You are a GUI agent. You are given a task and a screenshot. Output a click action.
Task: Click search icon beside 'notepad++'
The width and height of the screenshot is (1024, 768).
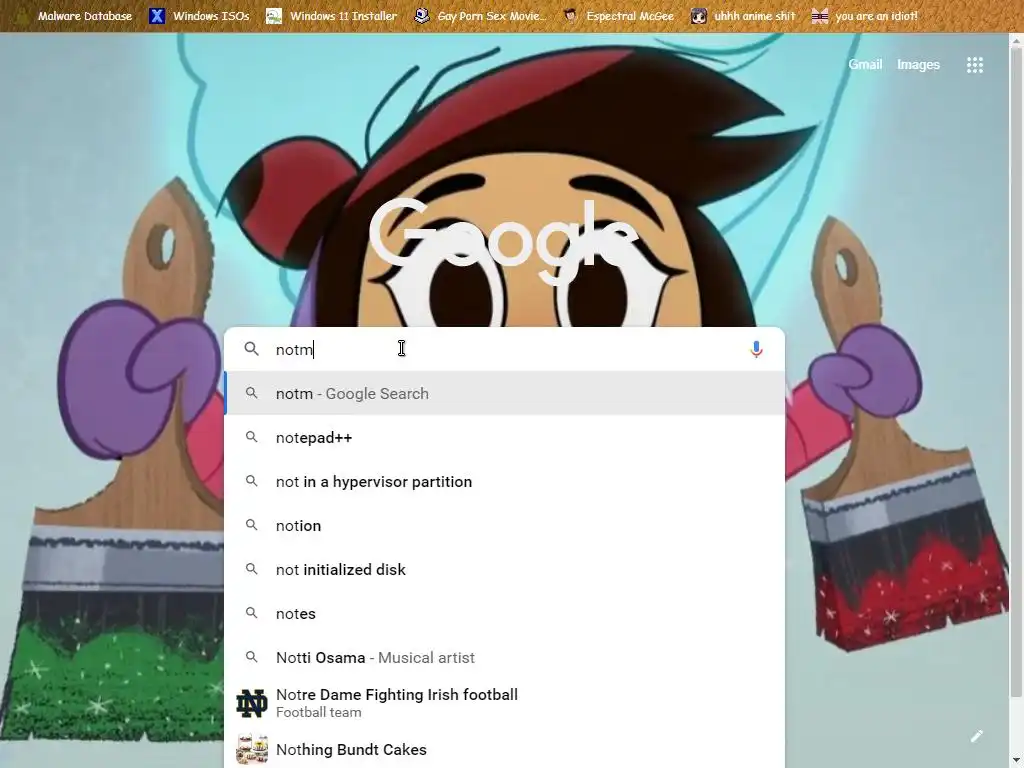[251, 437]
